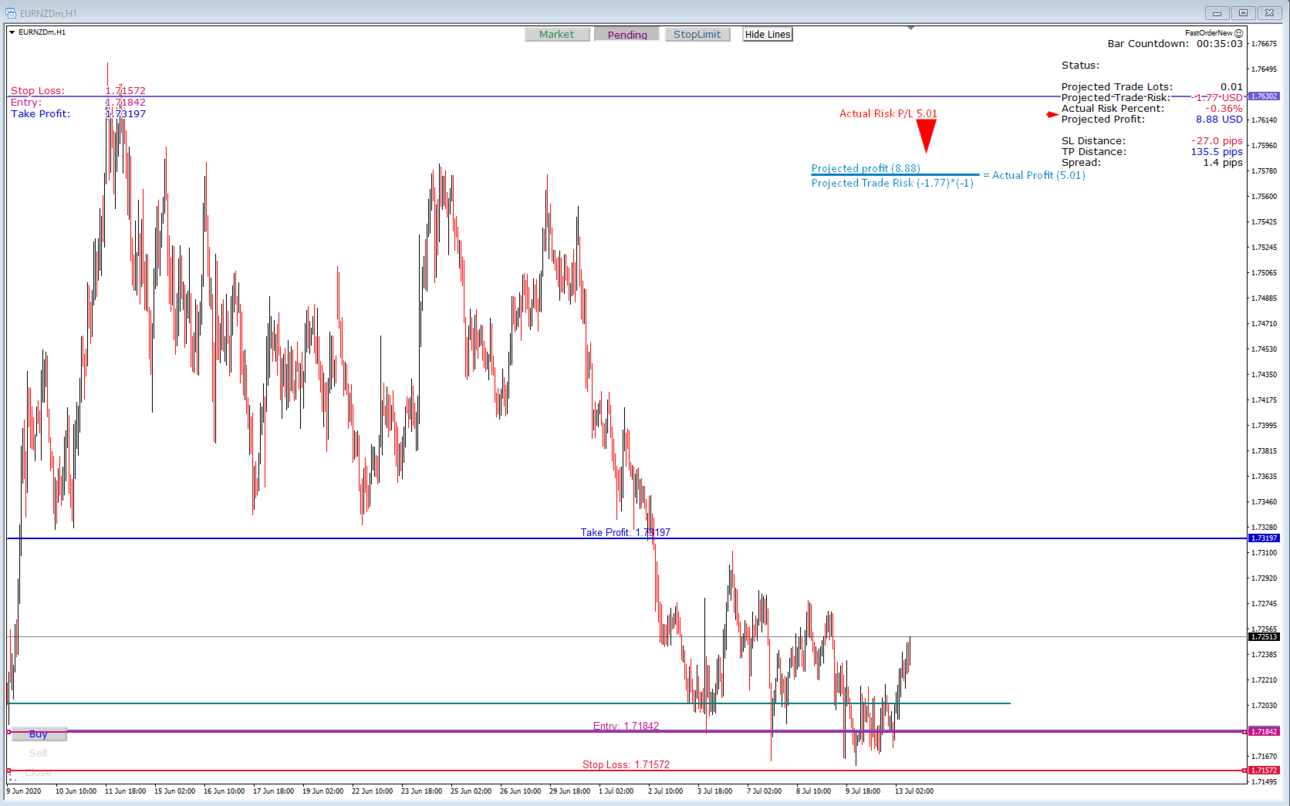Click the 9 Jun 2020 date label

(26, 791)
